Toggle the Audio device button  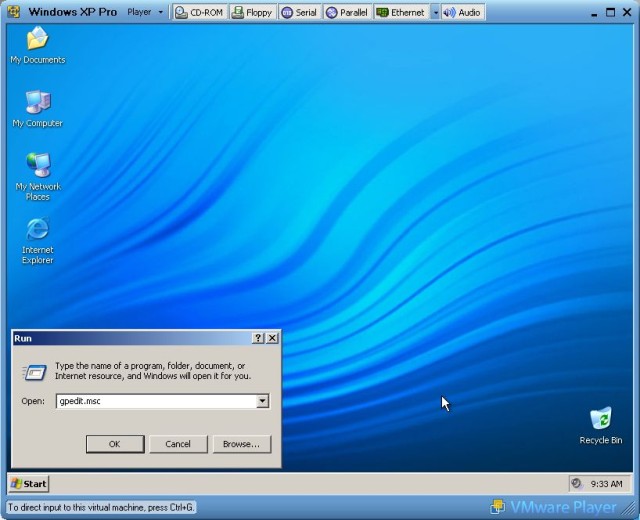462,13
